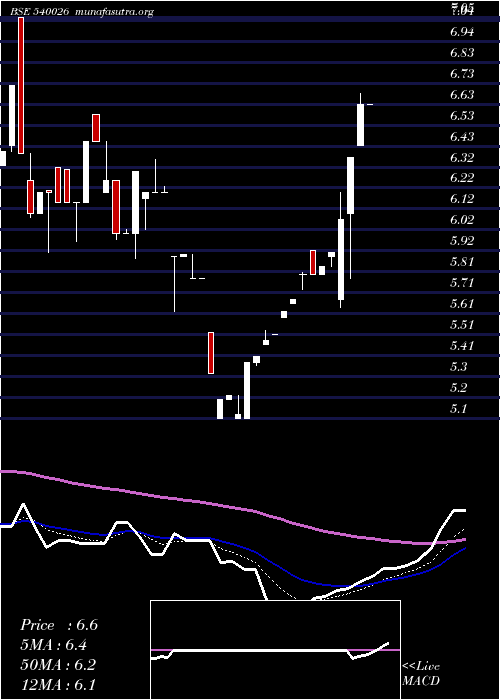Click the 5.71 price axis label
Viewport: 500px width, 700px height.
point(462,283)
